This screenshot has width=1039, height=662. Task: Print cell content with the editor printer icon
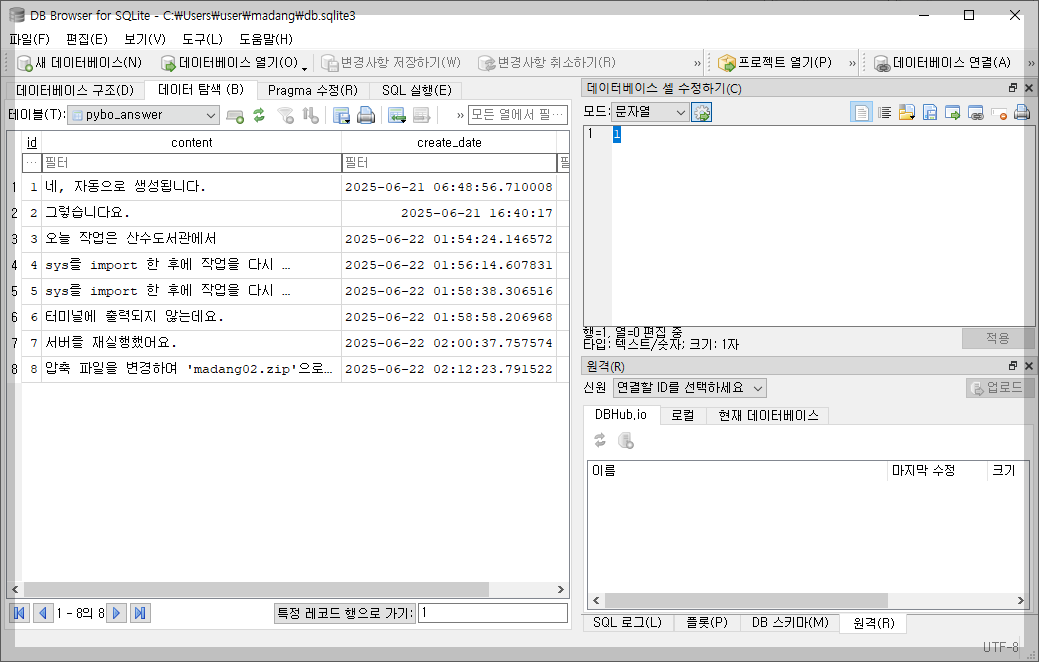click(x=1022, y=113)
